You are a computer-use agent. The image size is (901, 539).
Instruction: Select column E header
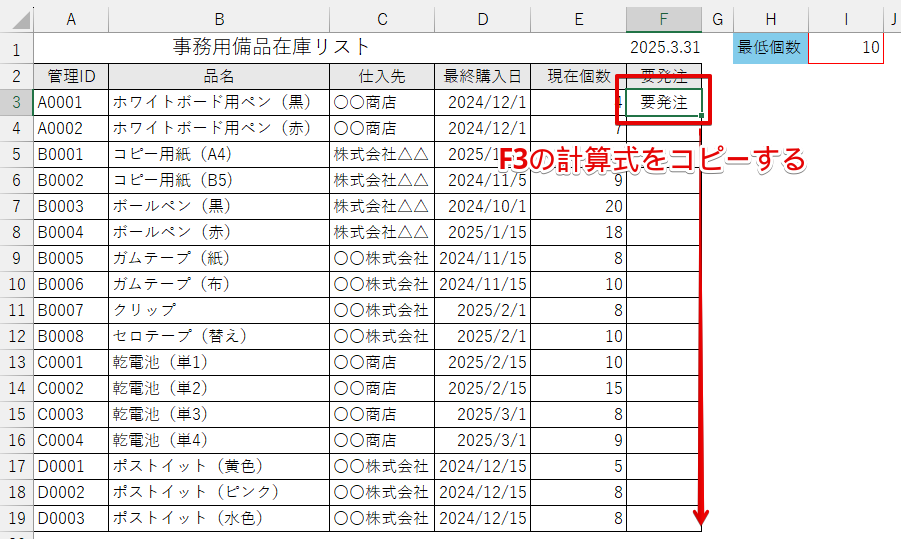[579, 20]
